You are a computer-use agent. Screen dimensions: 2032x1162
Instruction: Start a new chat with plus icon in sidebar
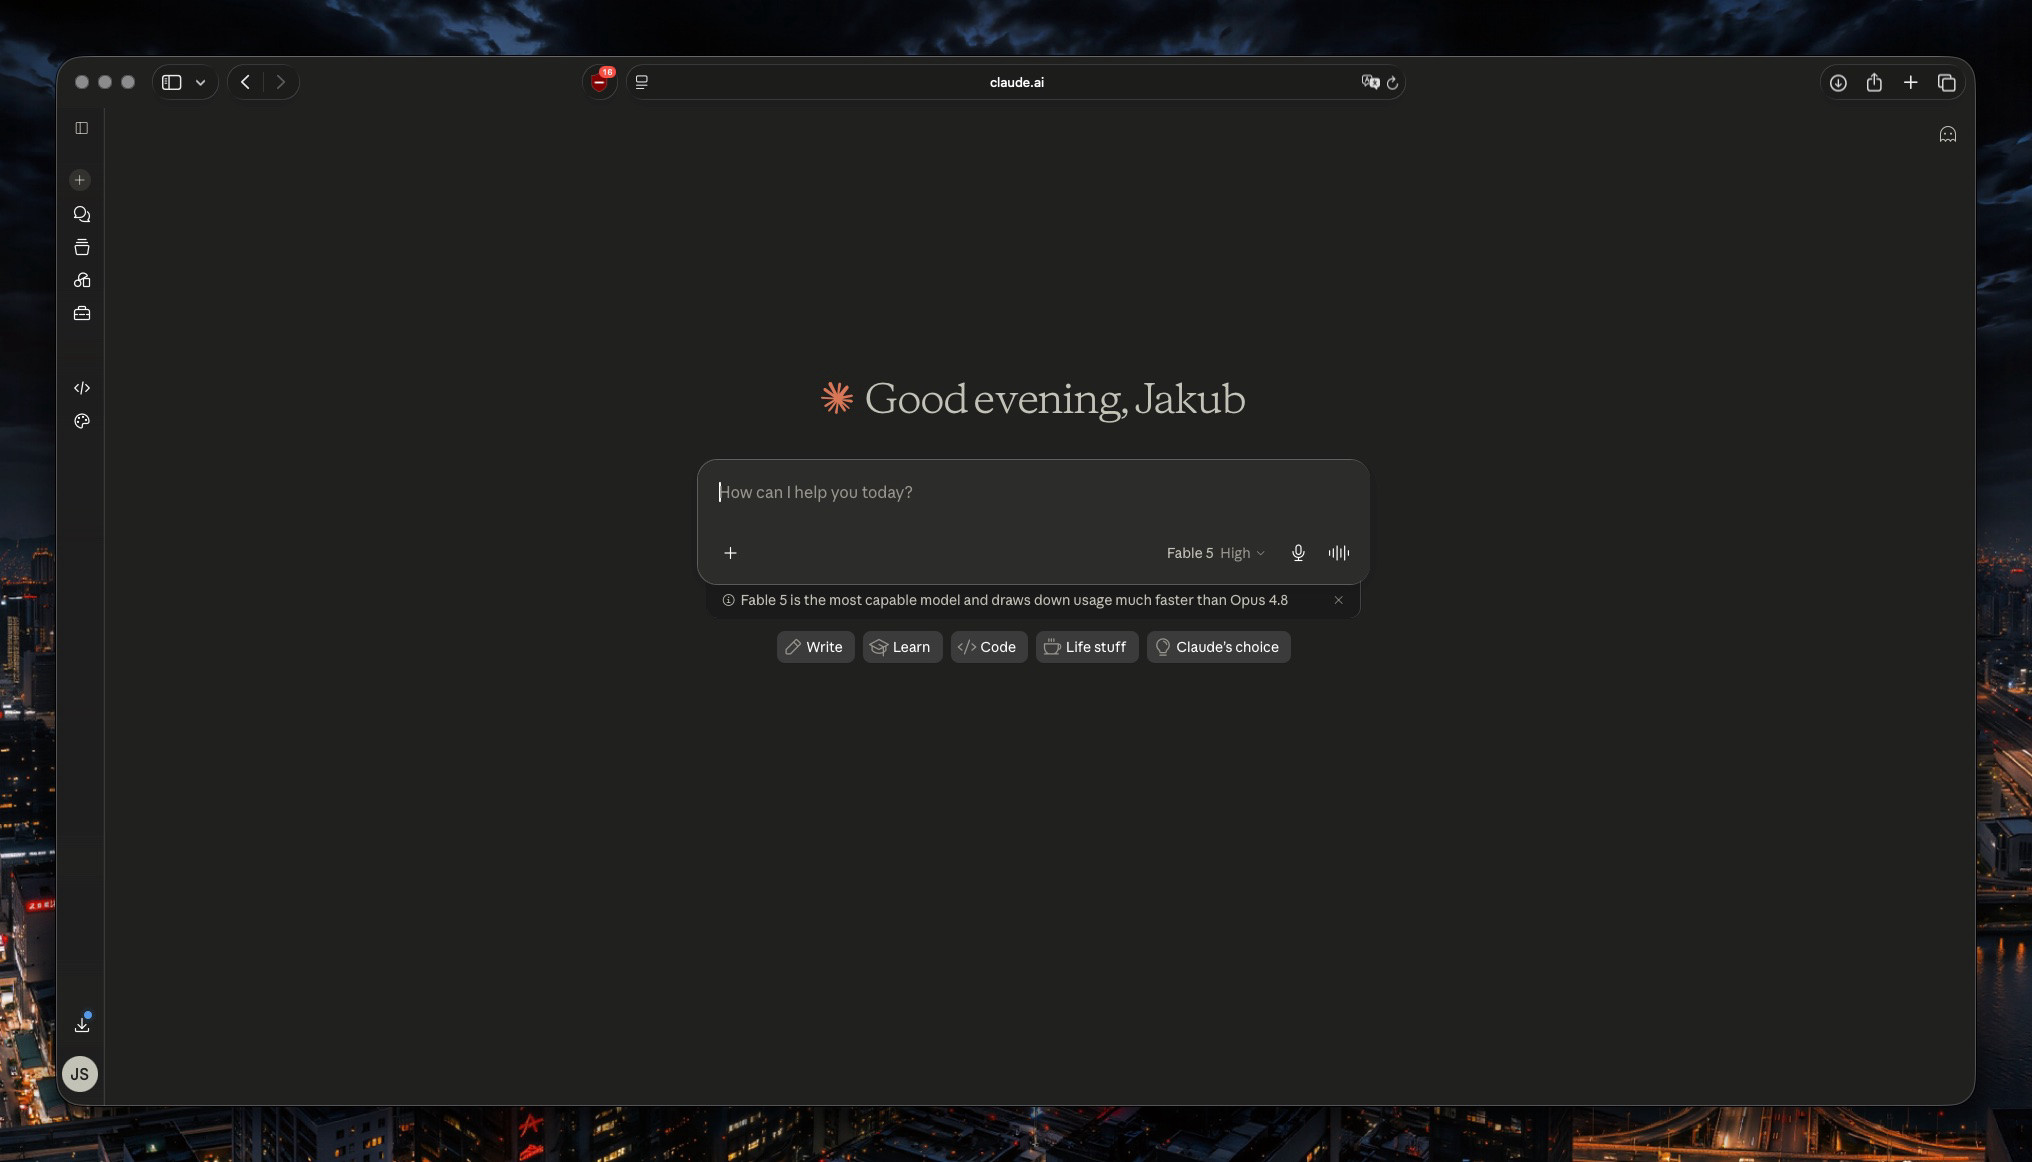coord(80,180)
